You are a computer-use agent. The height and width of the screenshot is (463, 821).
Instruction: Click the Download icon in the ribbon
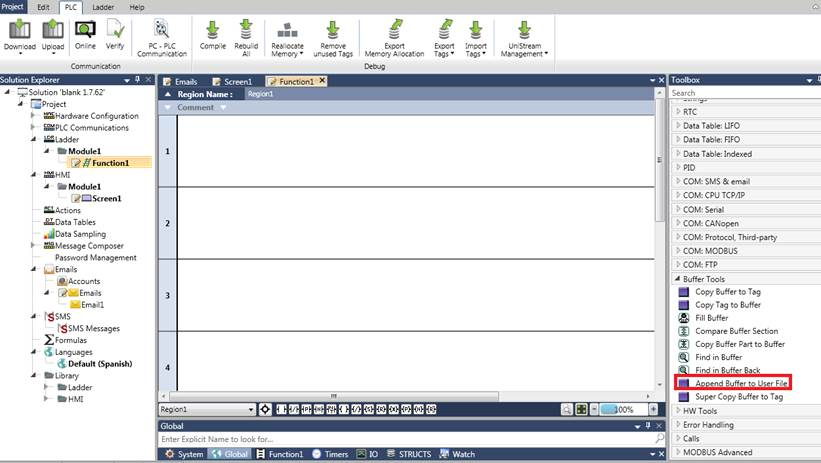pos(19,35)
